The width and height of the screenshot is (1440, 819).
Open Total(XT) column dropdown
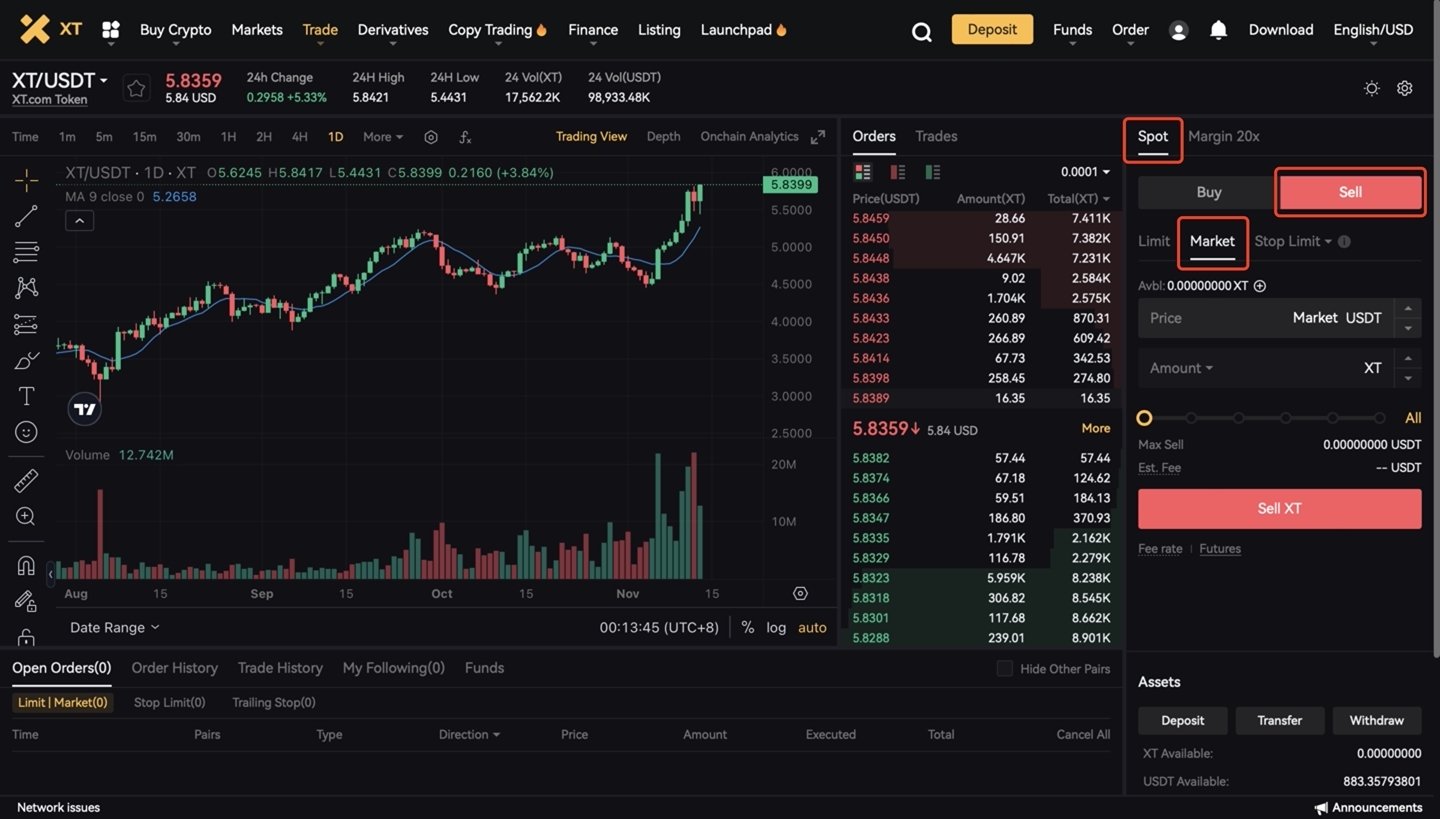coord(1078,199)
